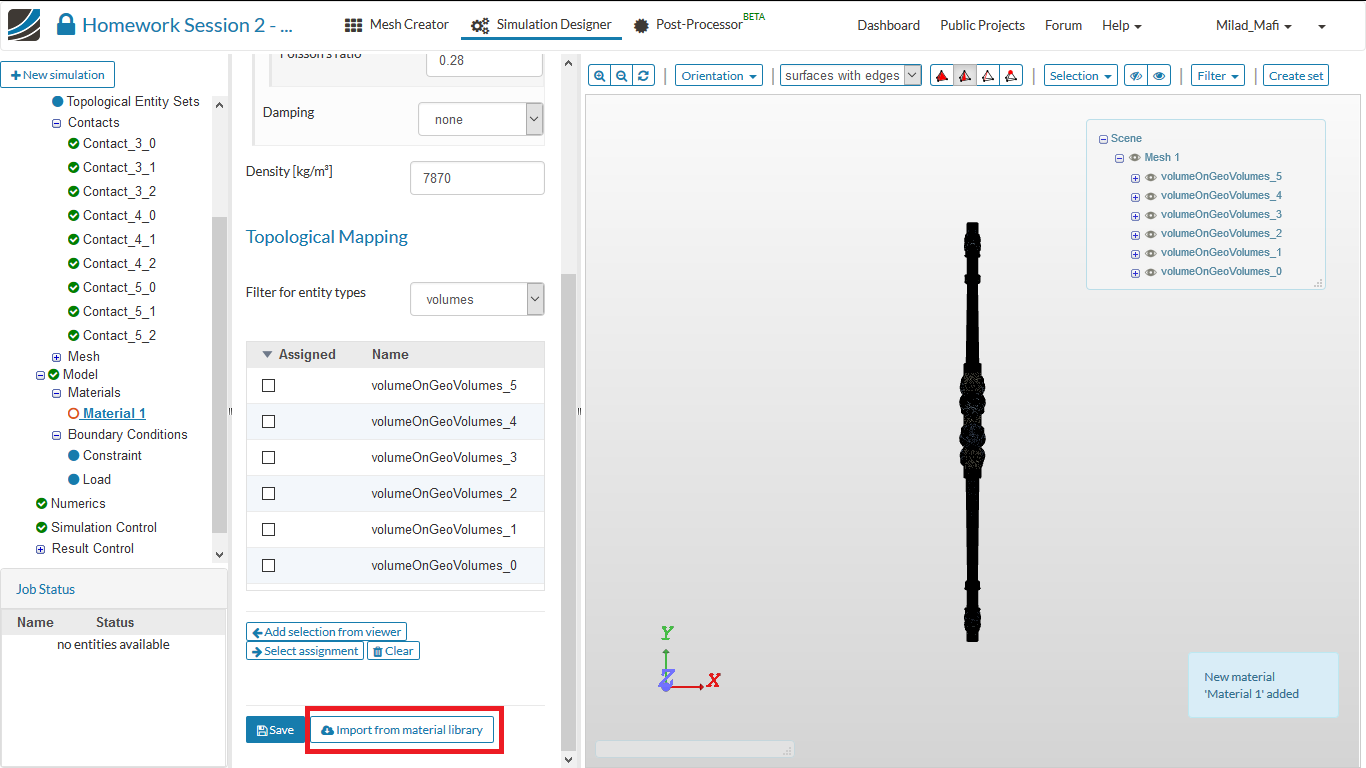Click the zoom-out magnifier in the viewer toolbar
This screenshot has width=1366, height=768.
point(621,76)
